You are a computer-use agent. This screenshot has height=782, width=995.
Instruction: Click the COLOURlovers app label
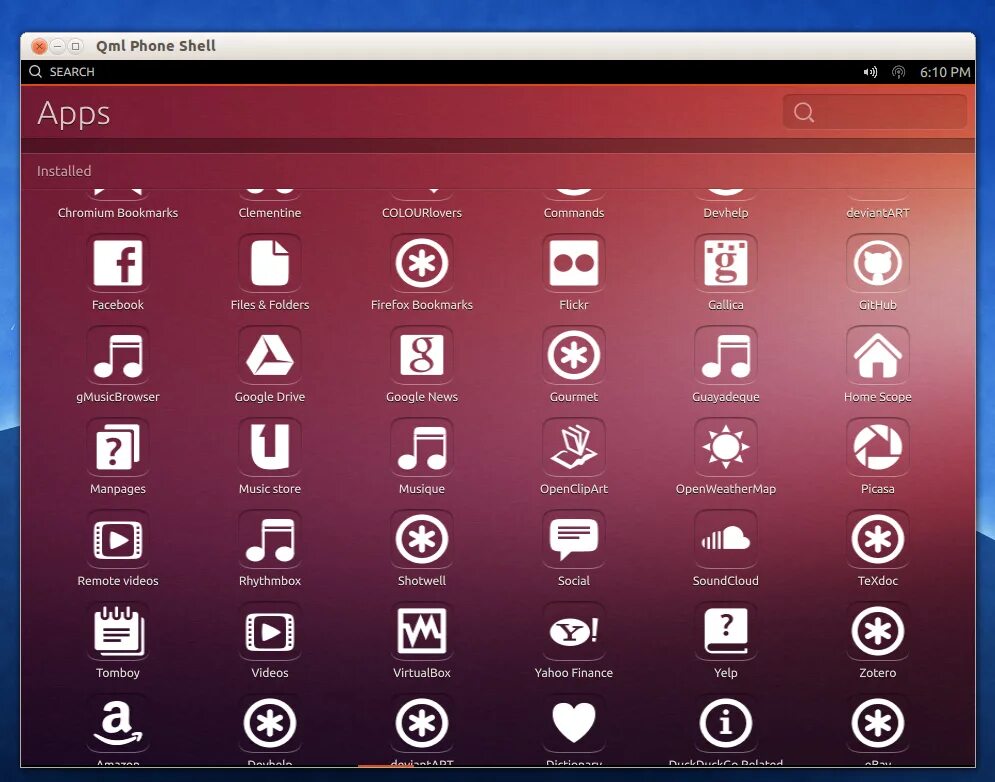[421, 213]
